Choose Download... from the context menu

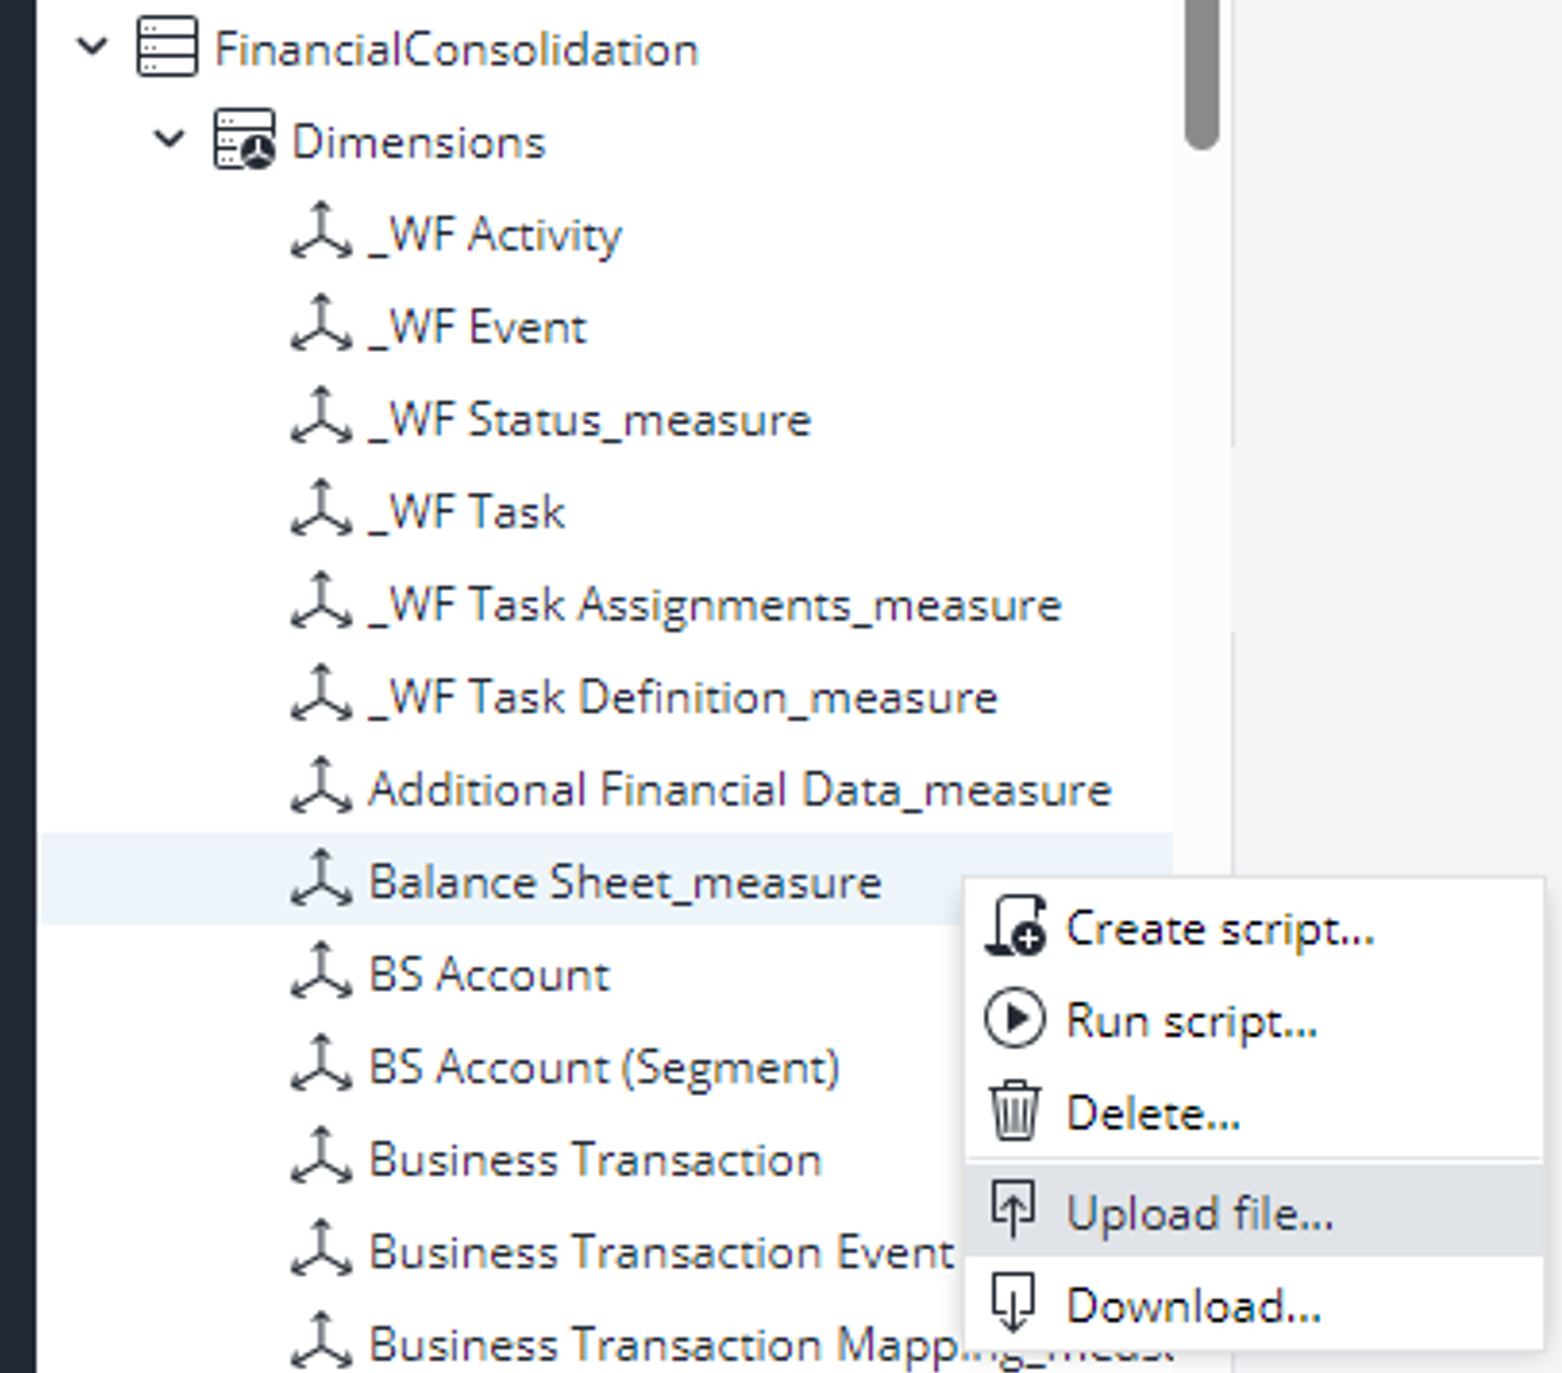click(1254, 1304)
